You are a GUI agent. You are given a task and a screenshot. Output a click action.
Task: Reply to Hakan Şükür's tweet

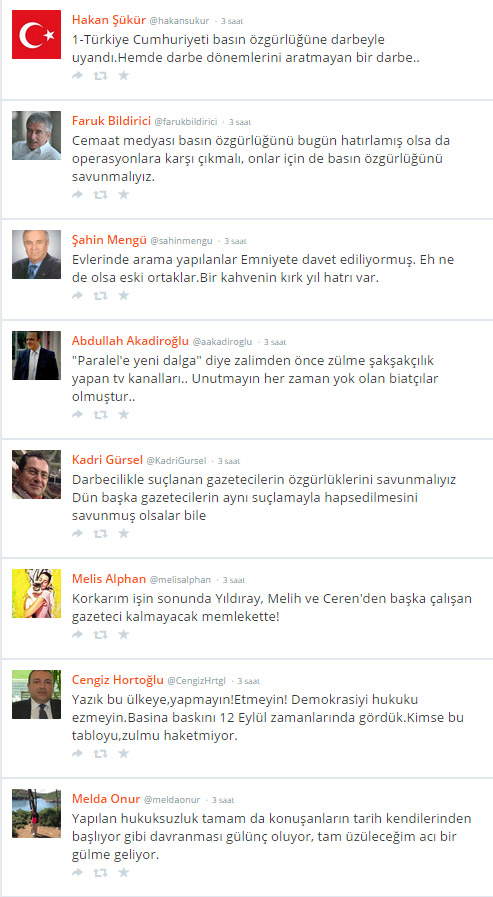[77, 76]
